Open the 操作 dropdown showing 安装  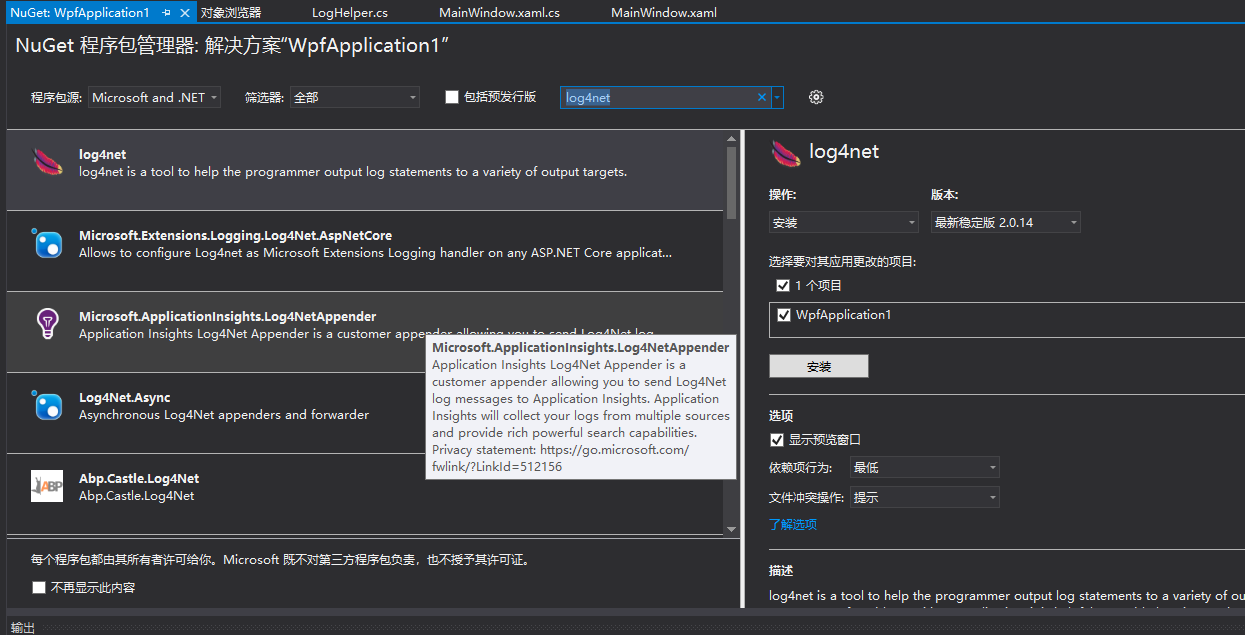pos(844,222)
